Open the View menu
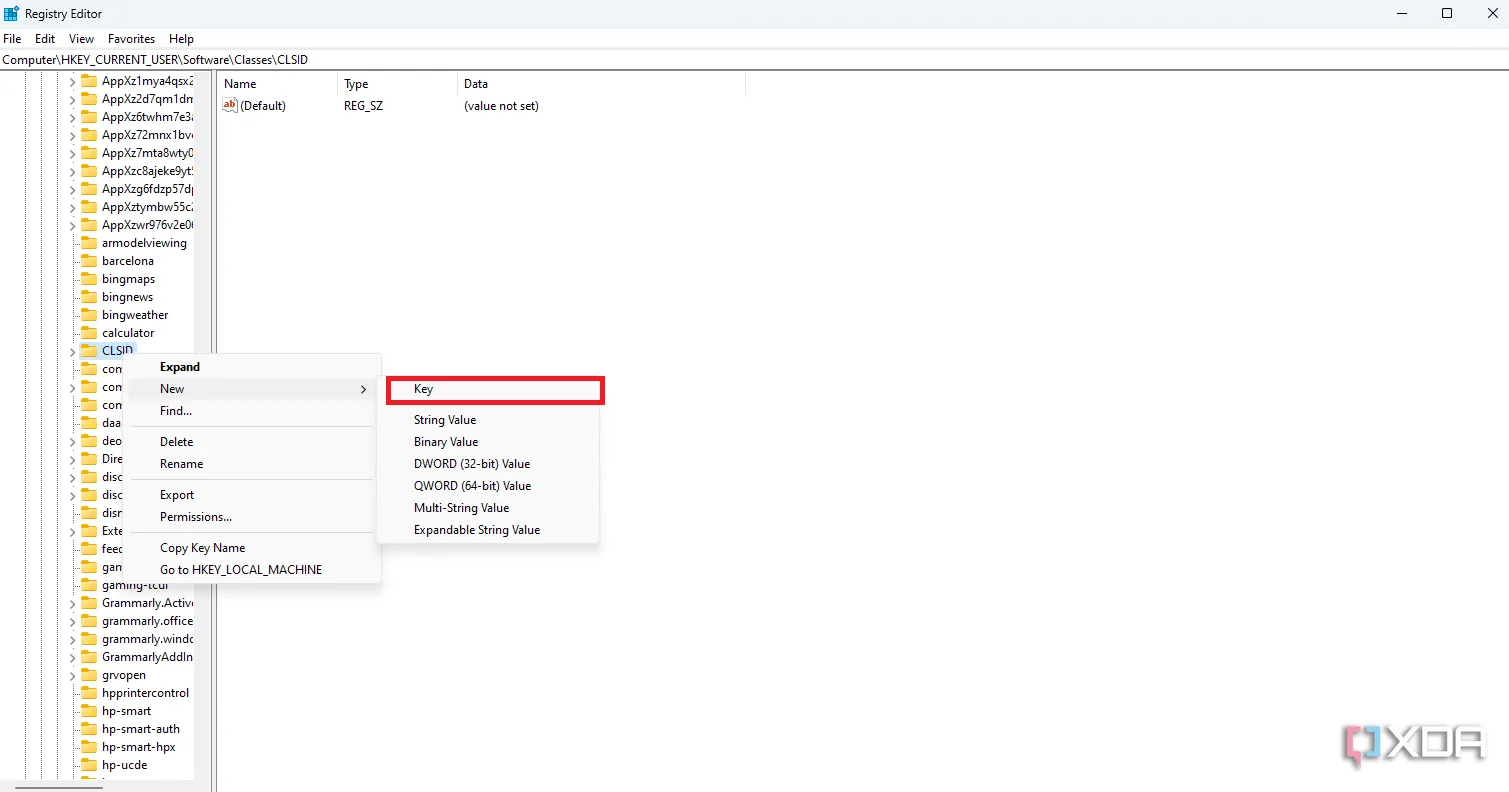 tap(81, 39)
